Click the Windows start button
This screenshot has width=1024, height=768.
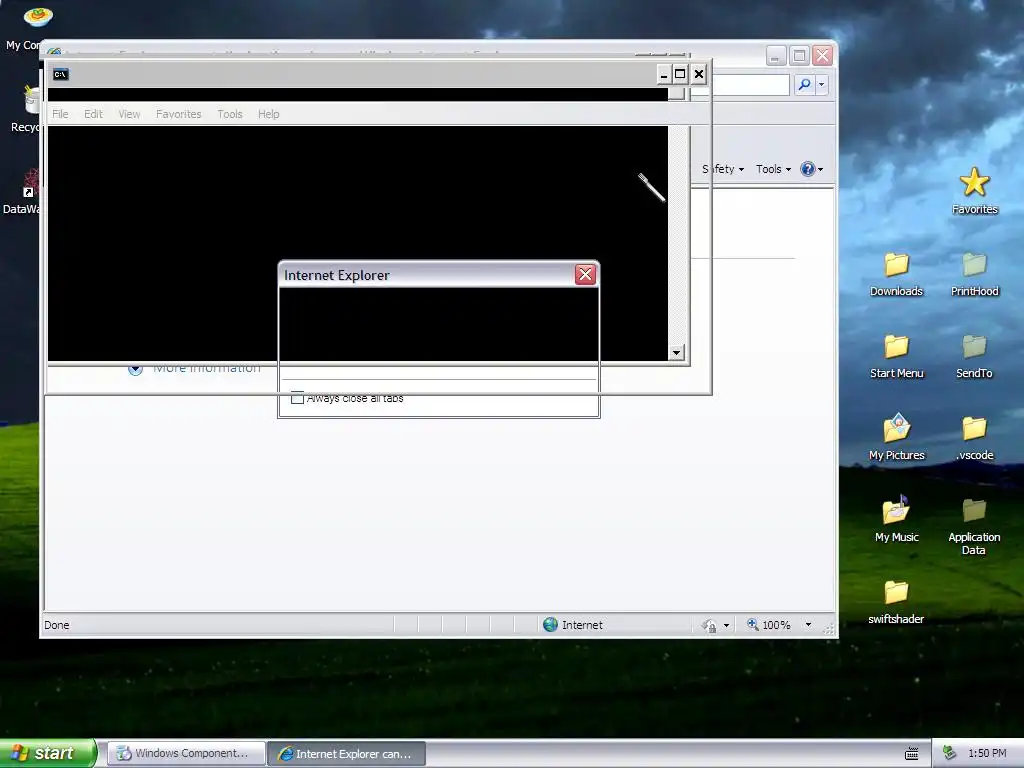pyautogui.click(x=48, y=753)
